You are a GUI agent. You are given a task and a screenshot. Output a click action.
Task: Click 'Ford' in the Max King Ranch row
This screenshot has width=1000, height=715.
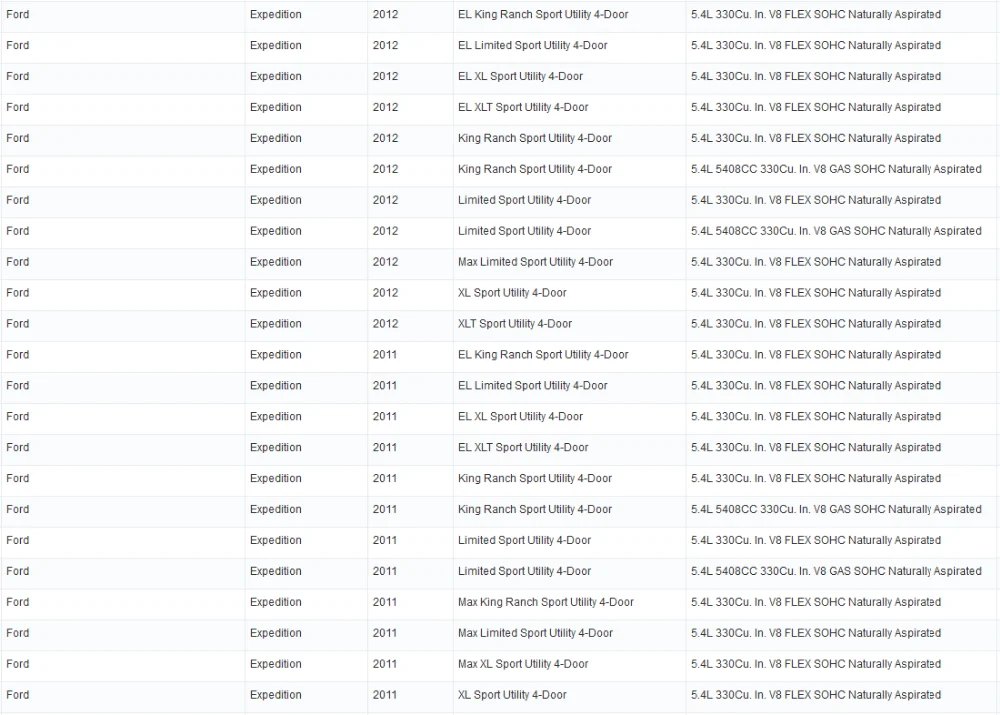pyautogui.click(x=18, y=602)
